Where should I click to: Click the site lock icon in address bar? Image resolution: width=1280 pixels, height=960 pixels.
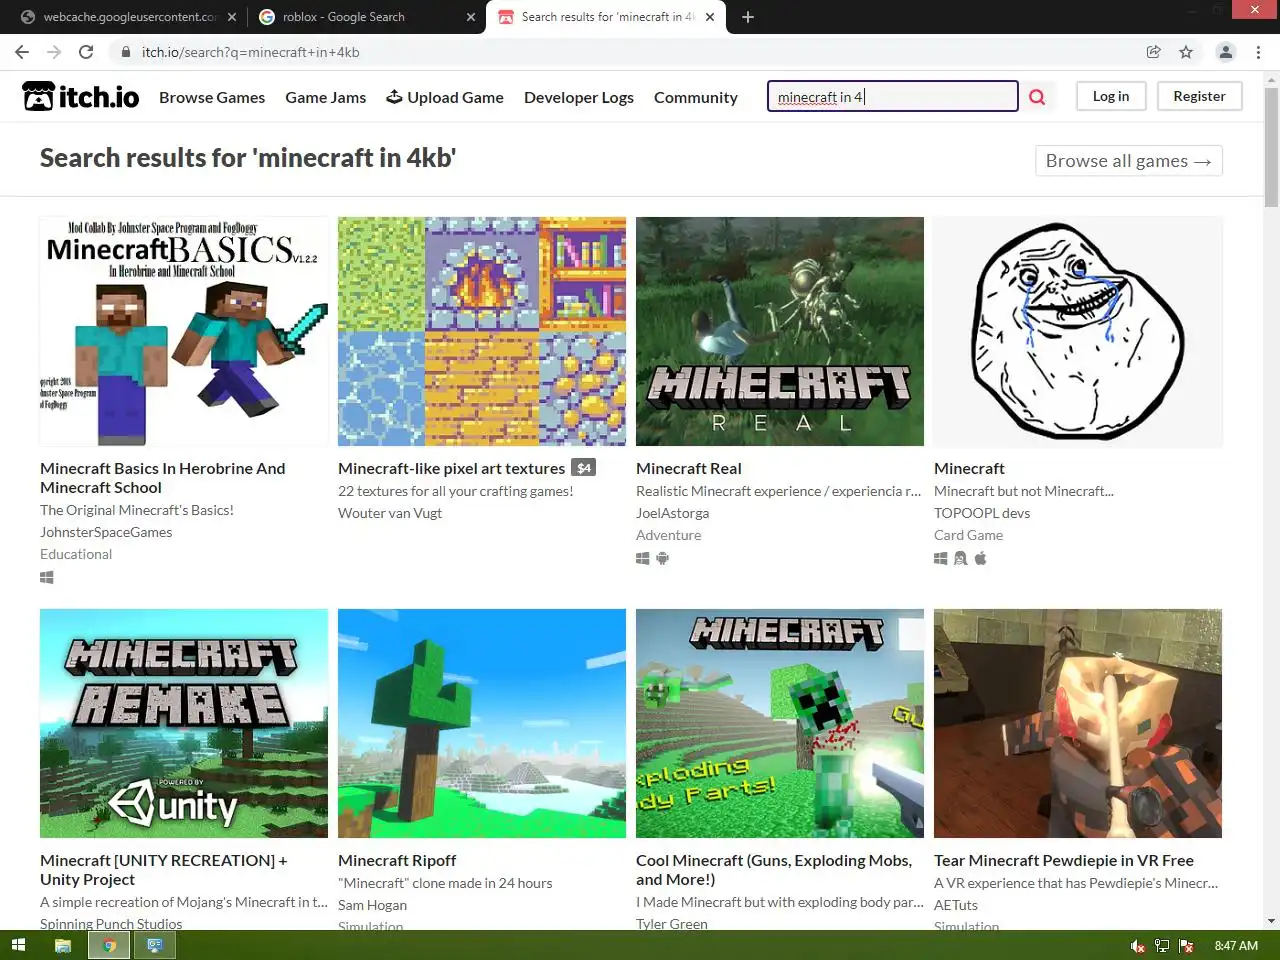tap(125, 52)
